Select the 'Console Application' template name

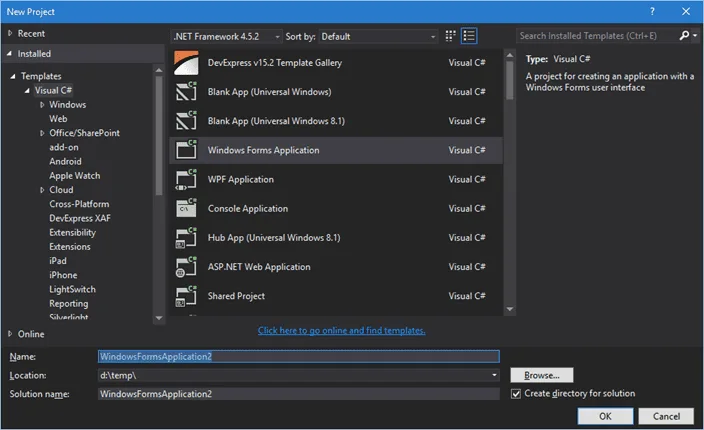(248, 208)
